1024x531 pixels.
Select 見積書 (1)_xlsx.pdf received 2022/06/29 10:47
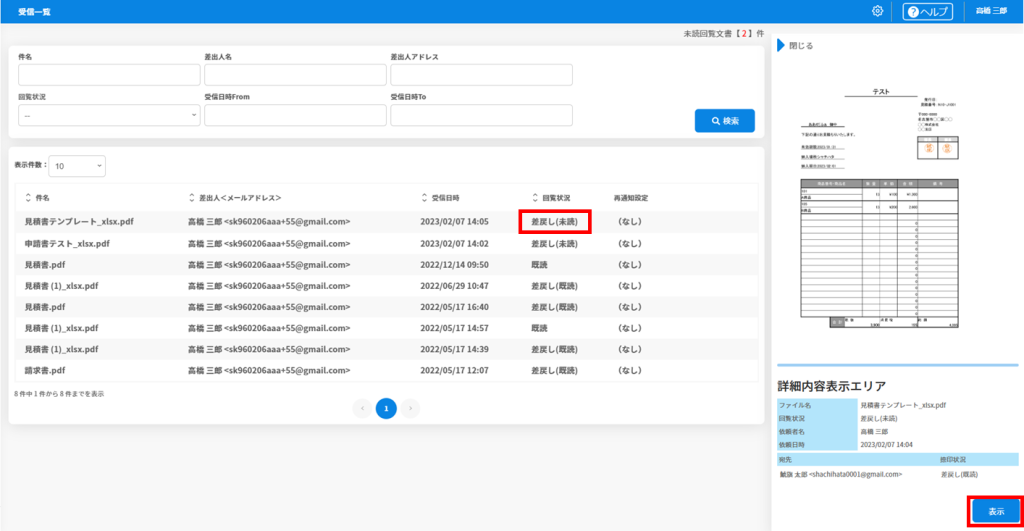[x=387, y=286]
